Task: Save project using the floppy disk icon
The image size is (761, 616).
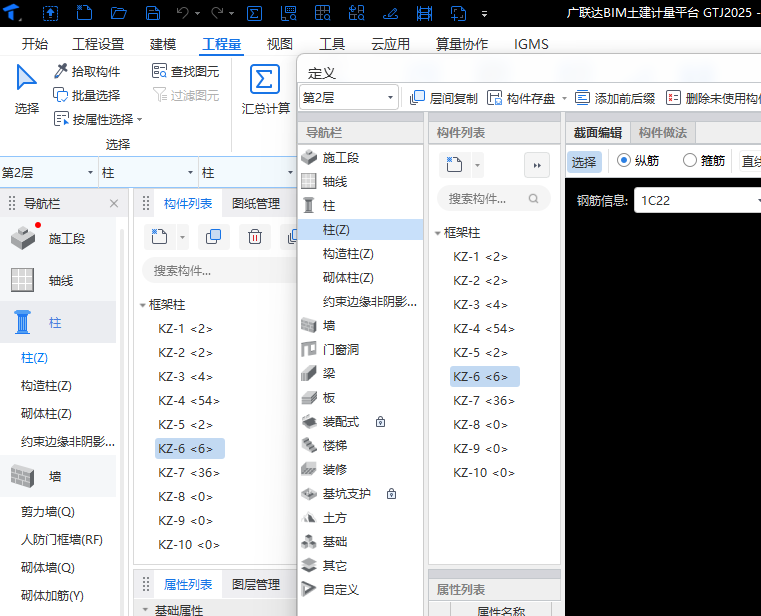Action: [x=153, y=13]
